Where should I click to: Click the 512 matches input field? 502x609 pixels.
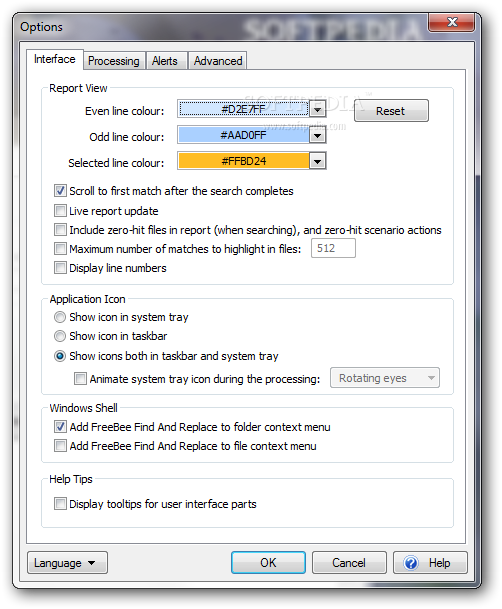click(333, 248)
